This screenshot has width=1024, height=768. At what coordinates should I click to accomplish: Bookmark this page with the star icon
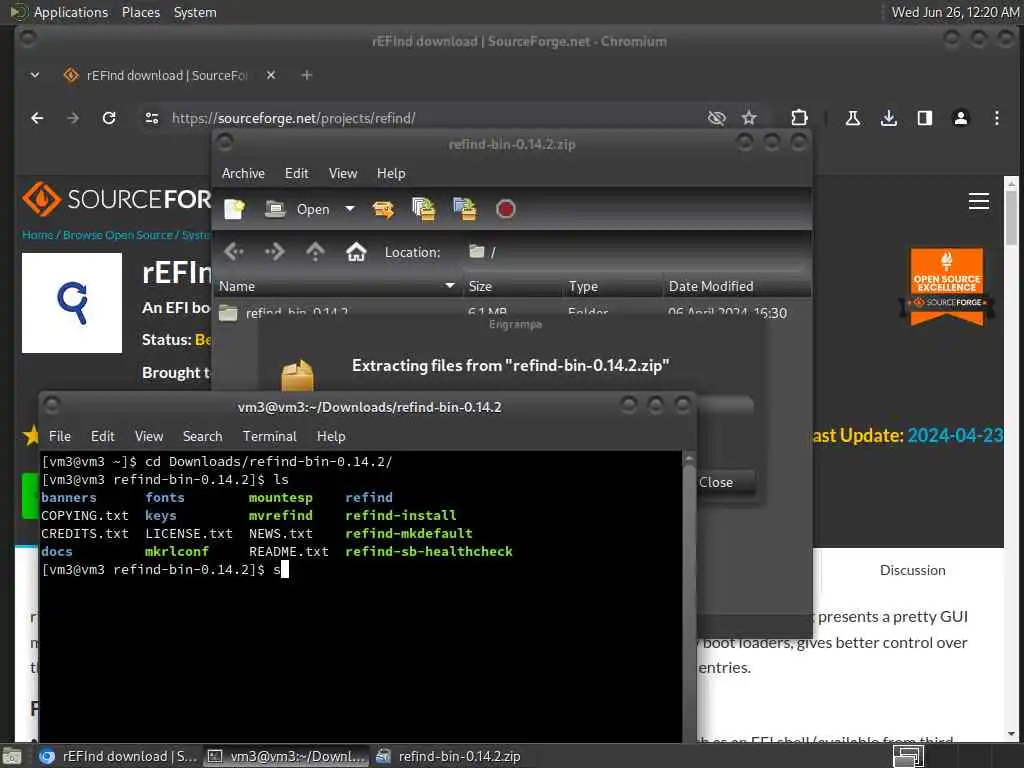(749, 118)
